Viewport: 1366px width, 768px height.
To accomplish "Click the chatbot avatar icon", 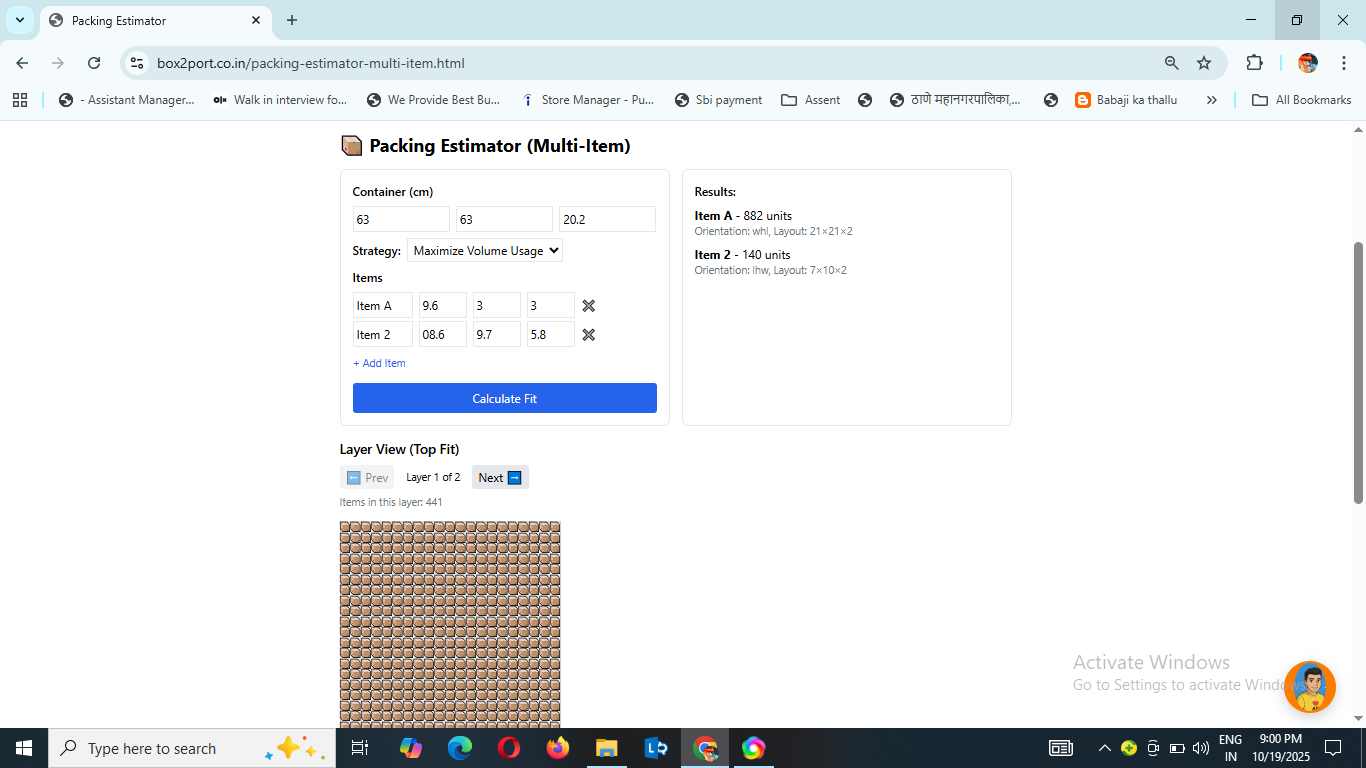I will pos(1310,687).
